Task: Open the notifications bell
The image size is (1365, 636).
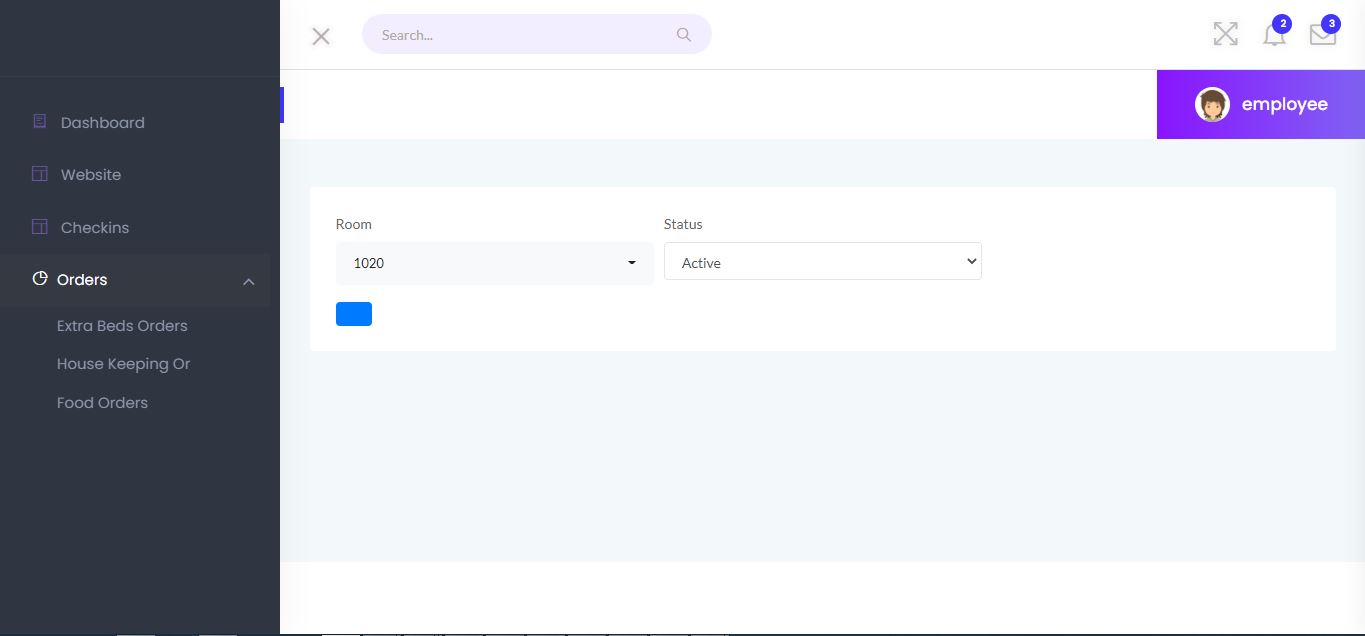Action: point(1274,34)
